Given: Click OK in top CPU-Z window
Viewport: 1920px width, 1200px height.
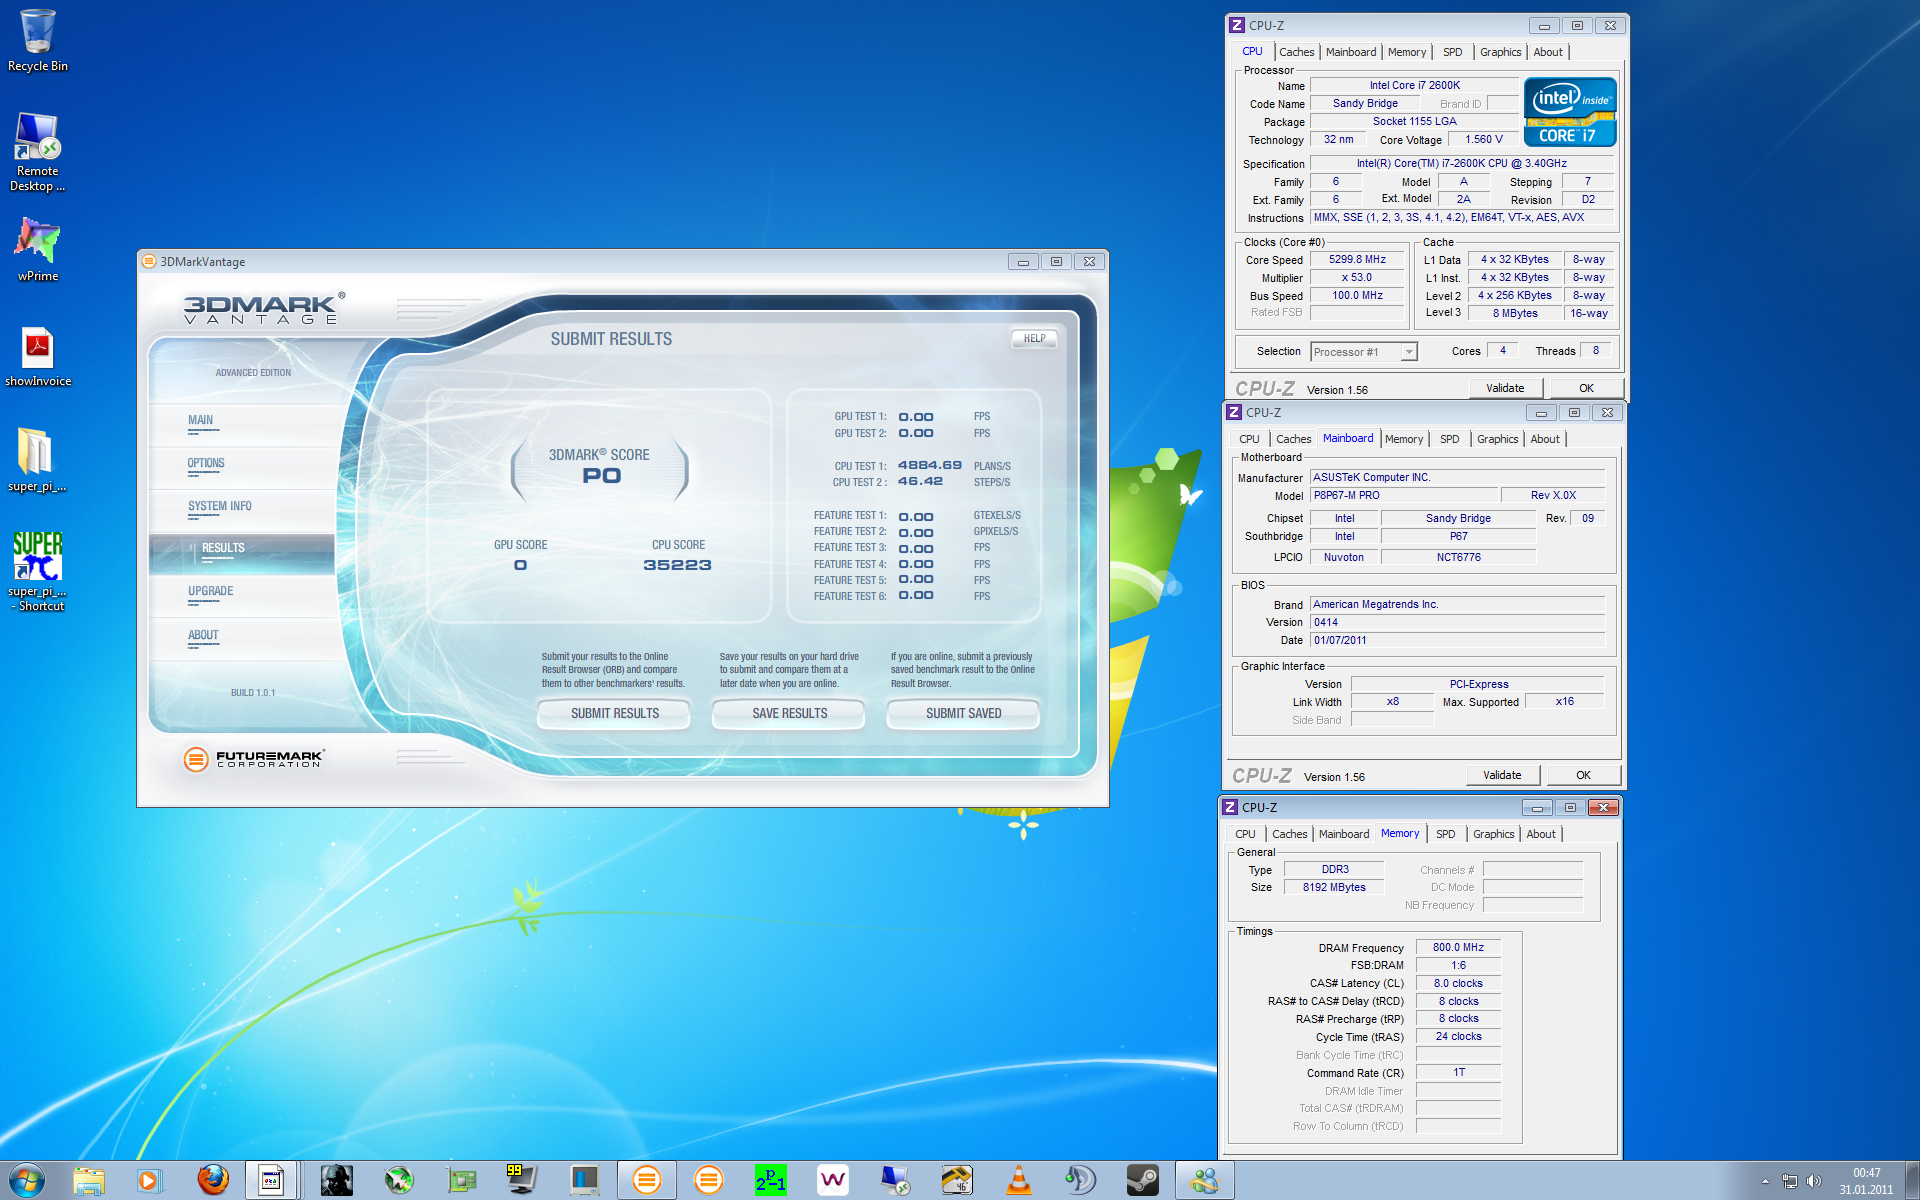Looking at the screenshot, I should coord(1587,389).
